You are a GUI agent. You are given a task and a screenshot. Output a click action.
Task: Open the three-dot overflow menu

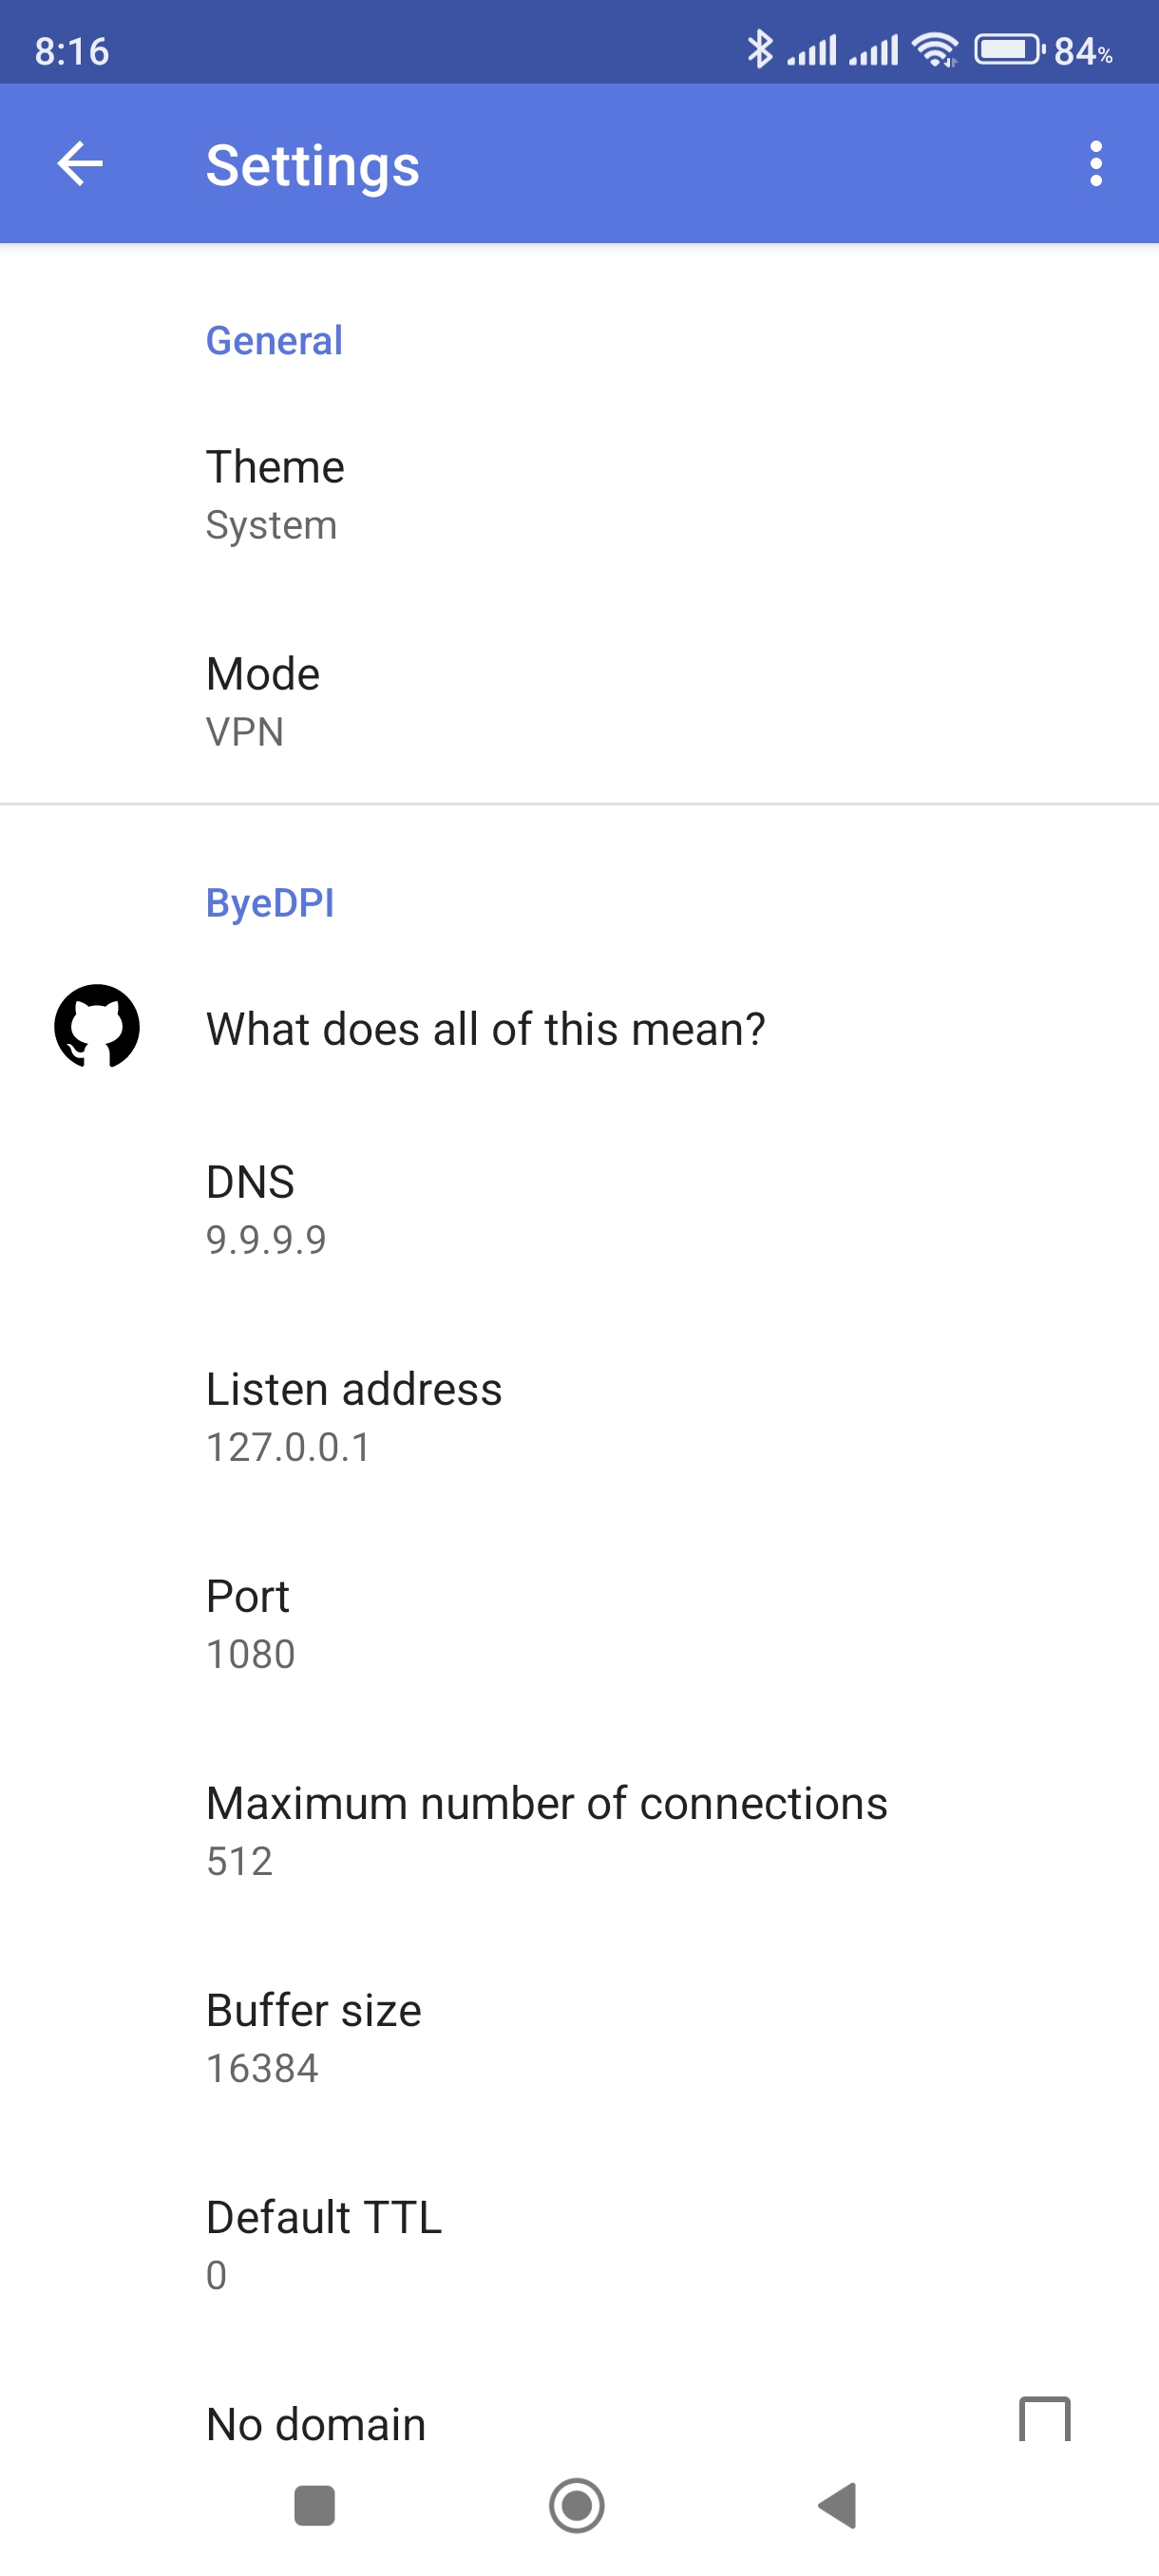(1096, 164)
